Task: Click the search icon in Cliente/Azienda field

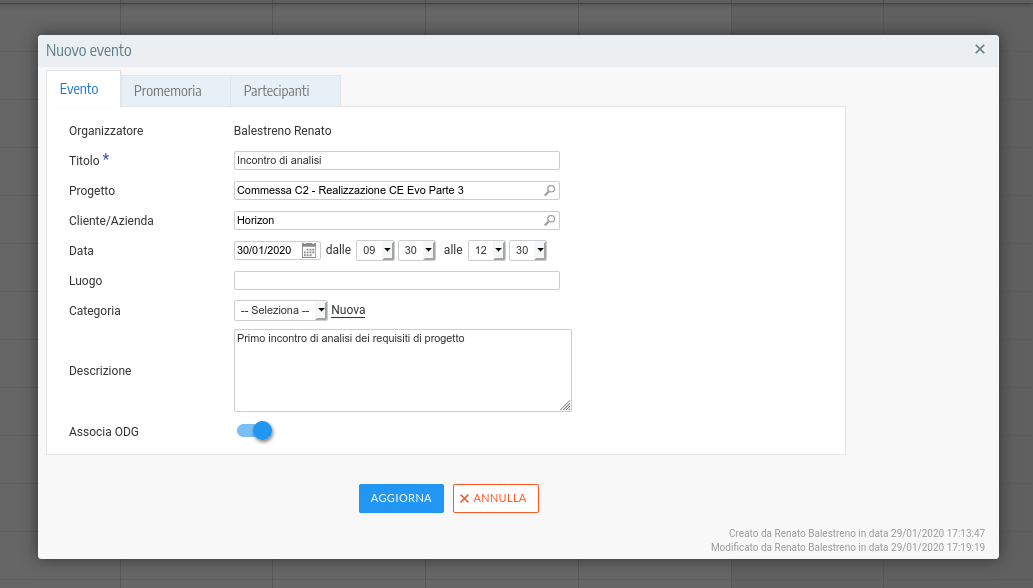Action: (549, 220)
